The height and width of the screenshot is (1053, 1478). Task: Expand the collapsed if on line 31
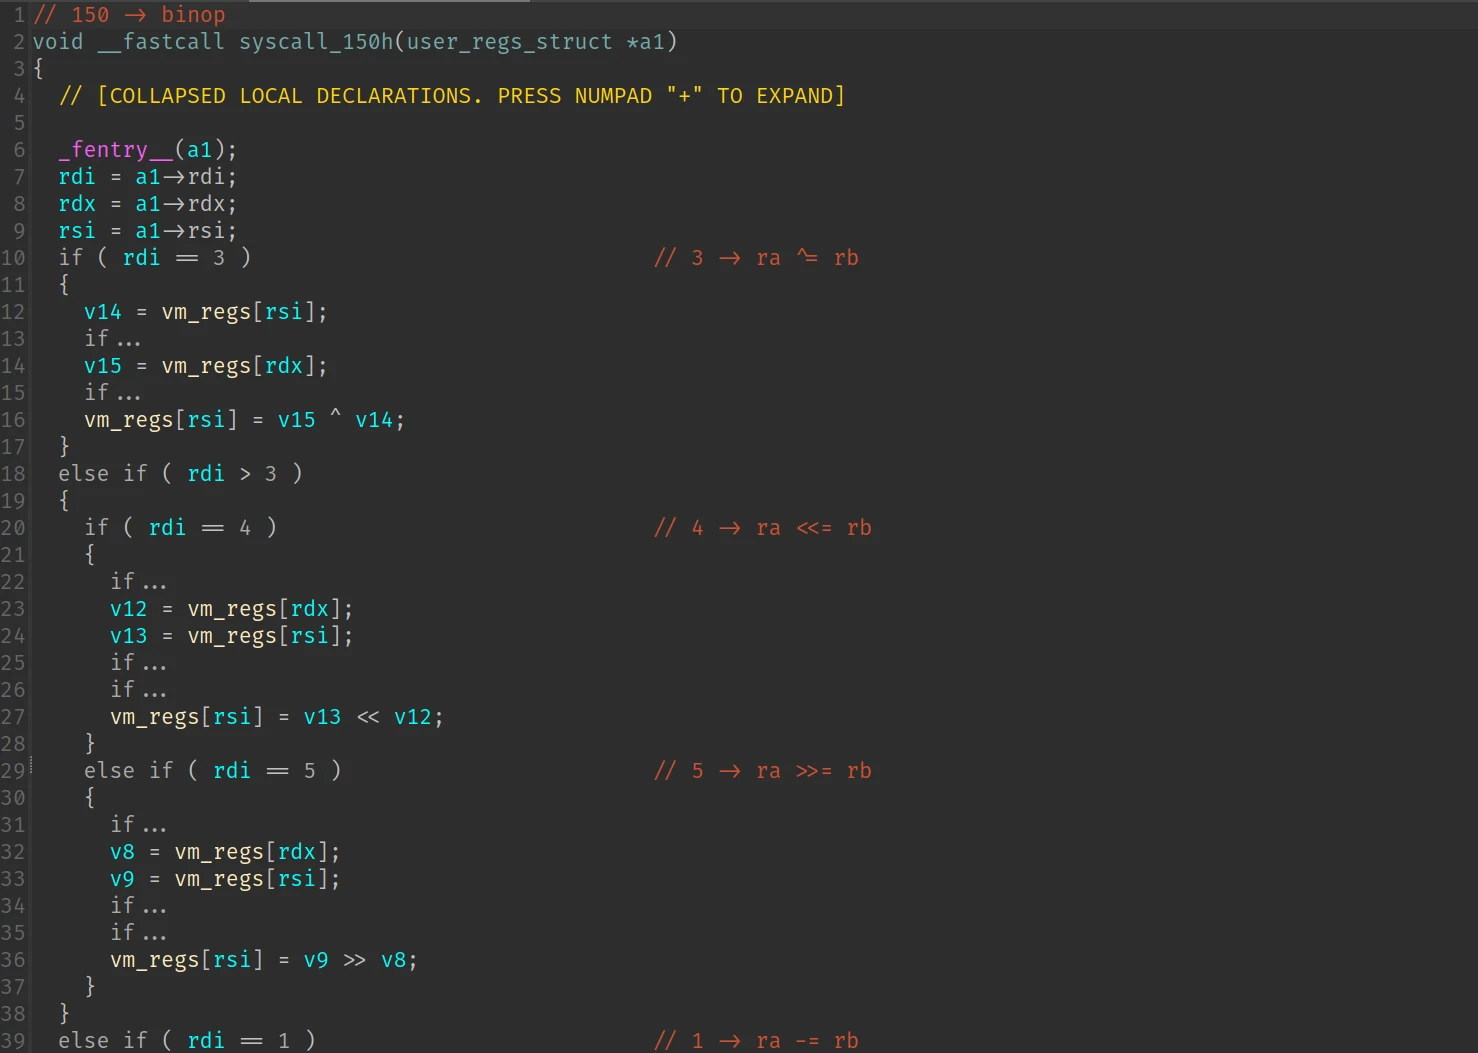138,825
